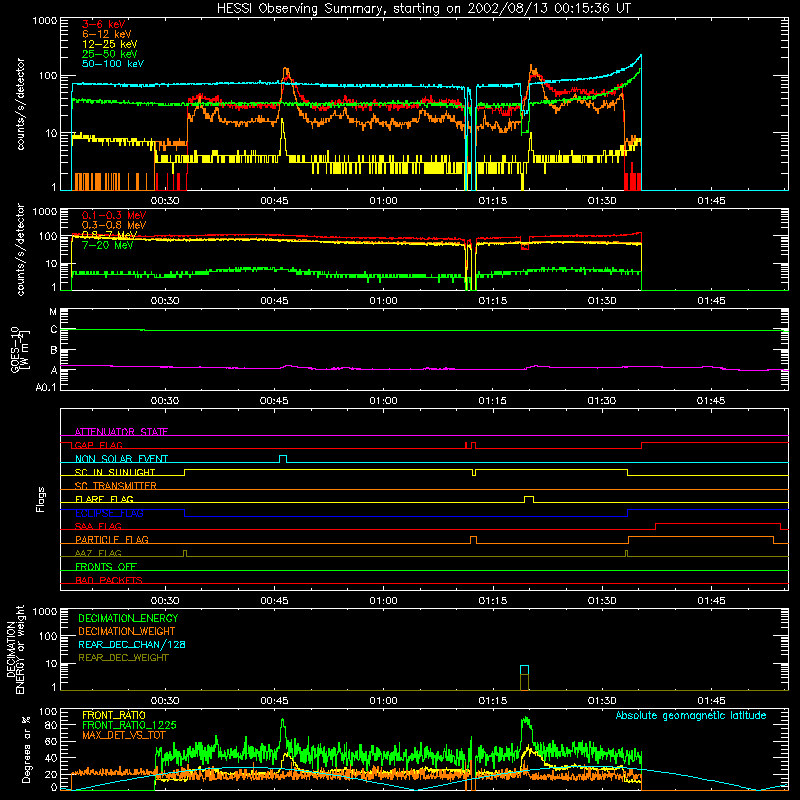Click the 50-100 keV curve peak at data end

click(x=641, y=55)
